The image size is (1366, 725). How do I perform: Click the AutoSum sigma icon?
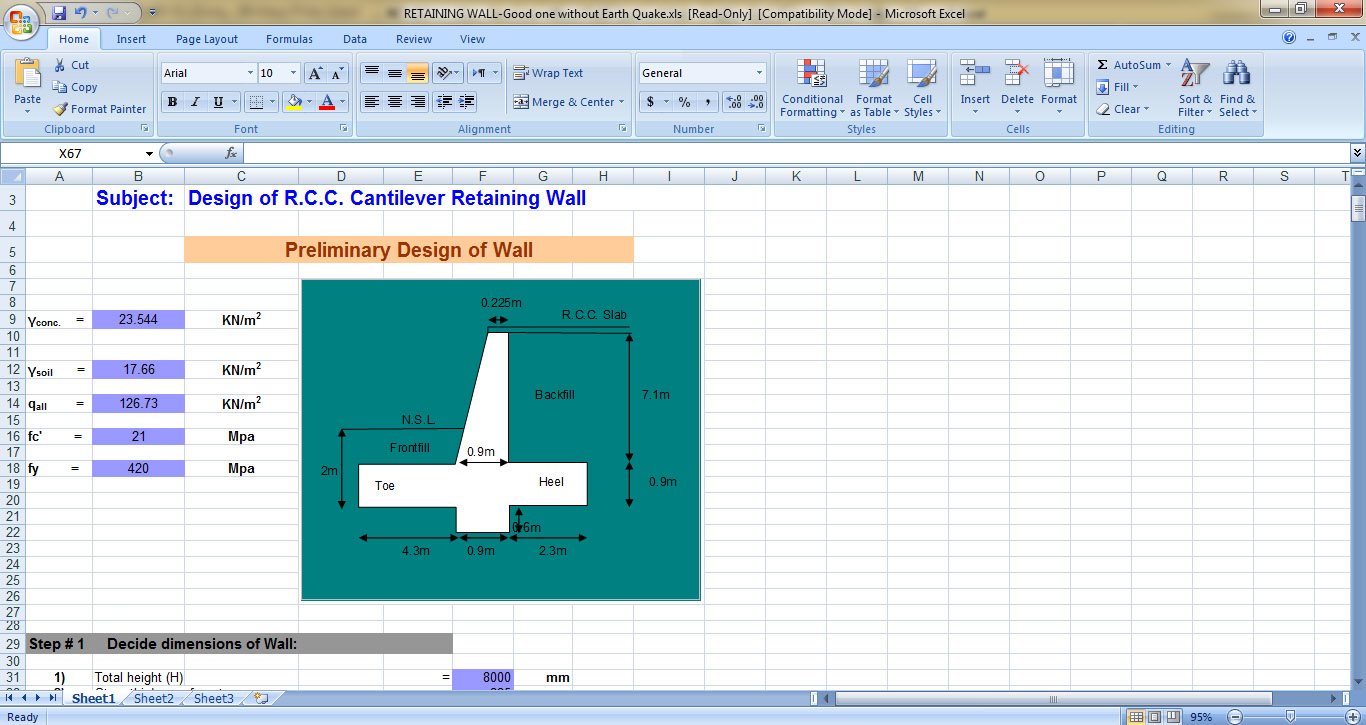click(x=1102, y=65)
